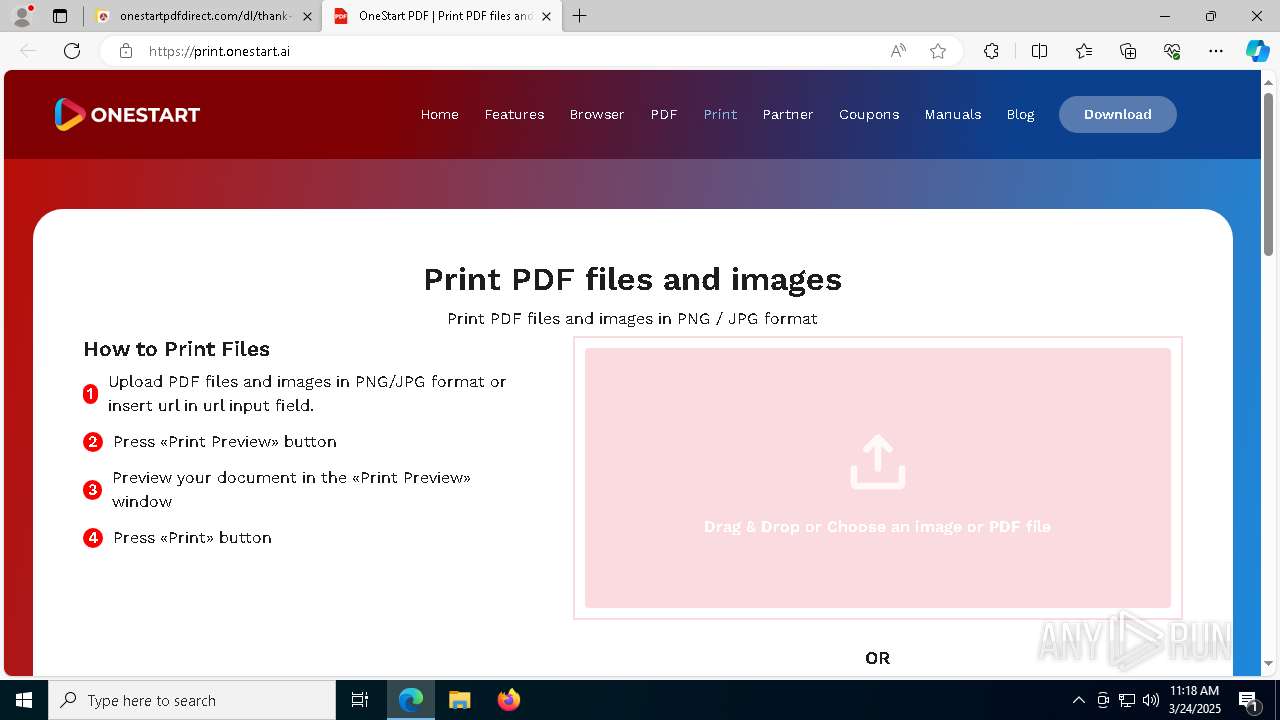Open Task View on the taskbar
Image resolution: width=1280 pixels, height=720 pixels.
tap(360, 700)
